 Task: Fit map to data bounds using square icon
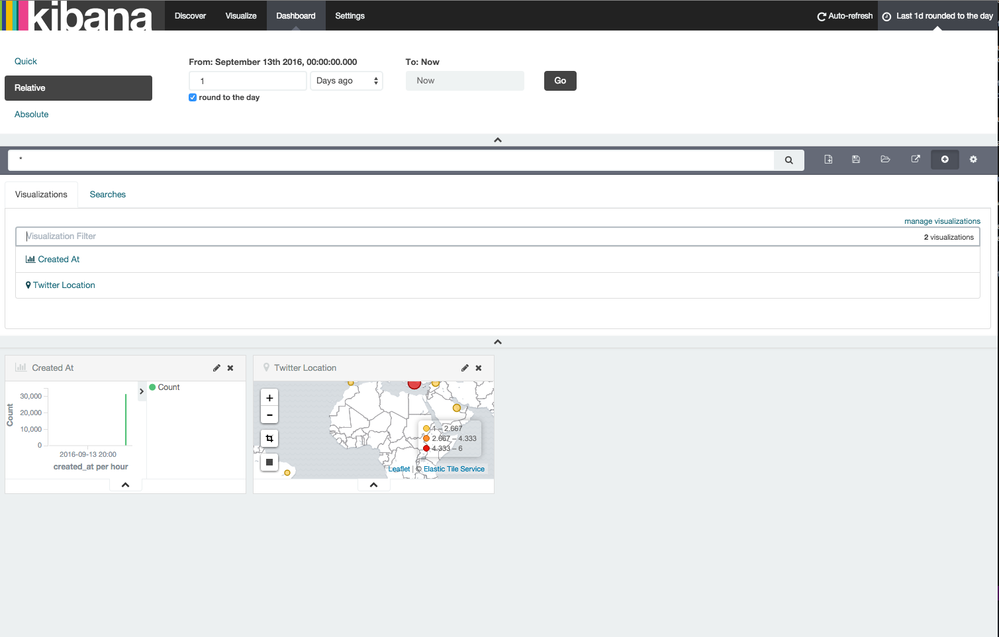pos(268,461)
